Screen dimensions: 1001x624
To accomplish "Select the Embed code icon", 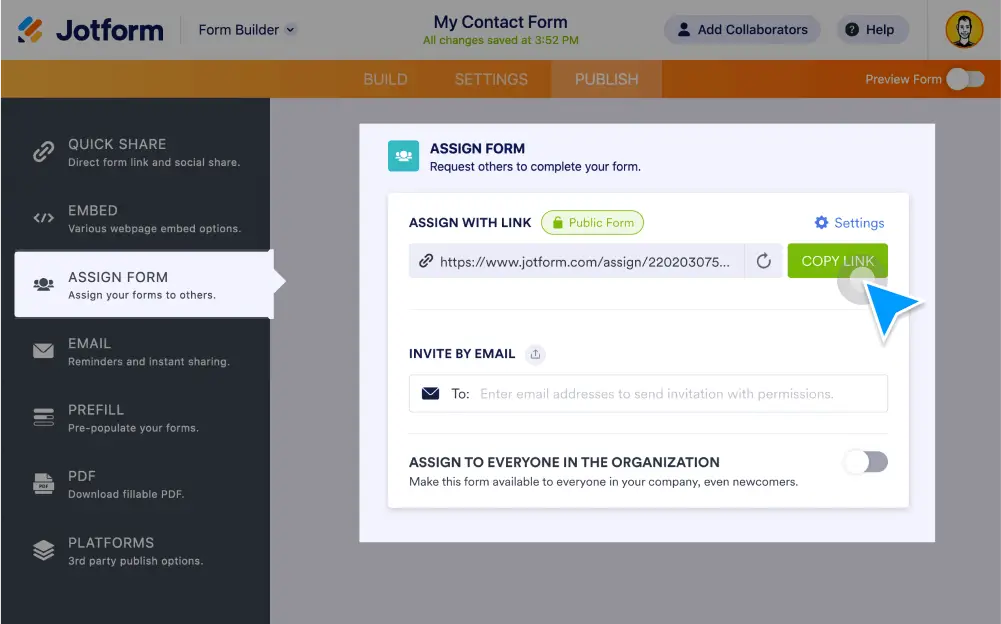I will [x=43, y=218].
